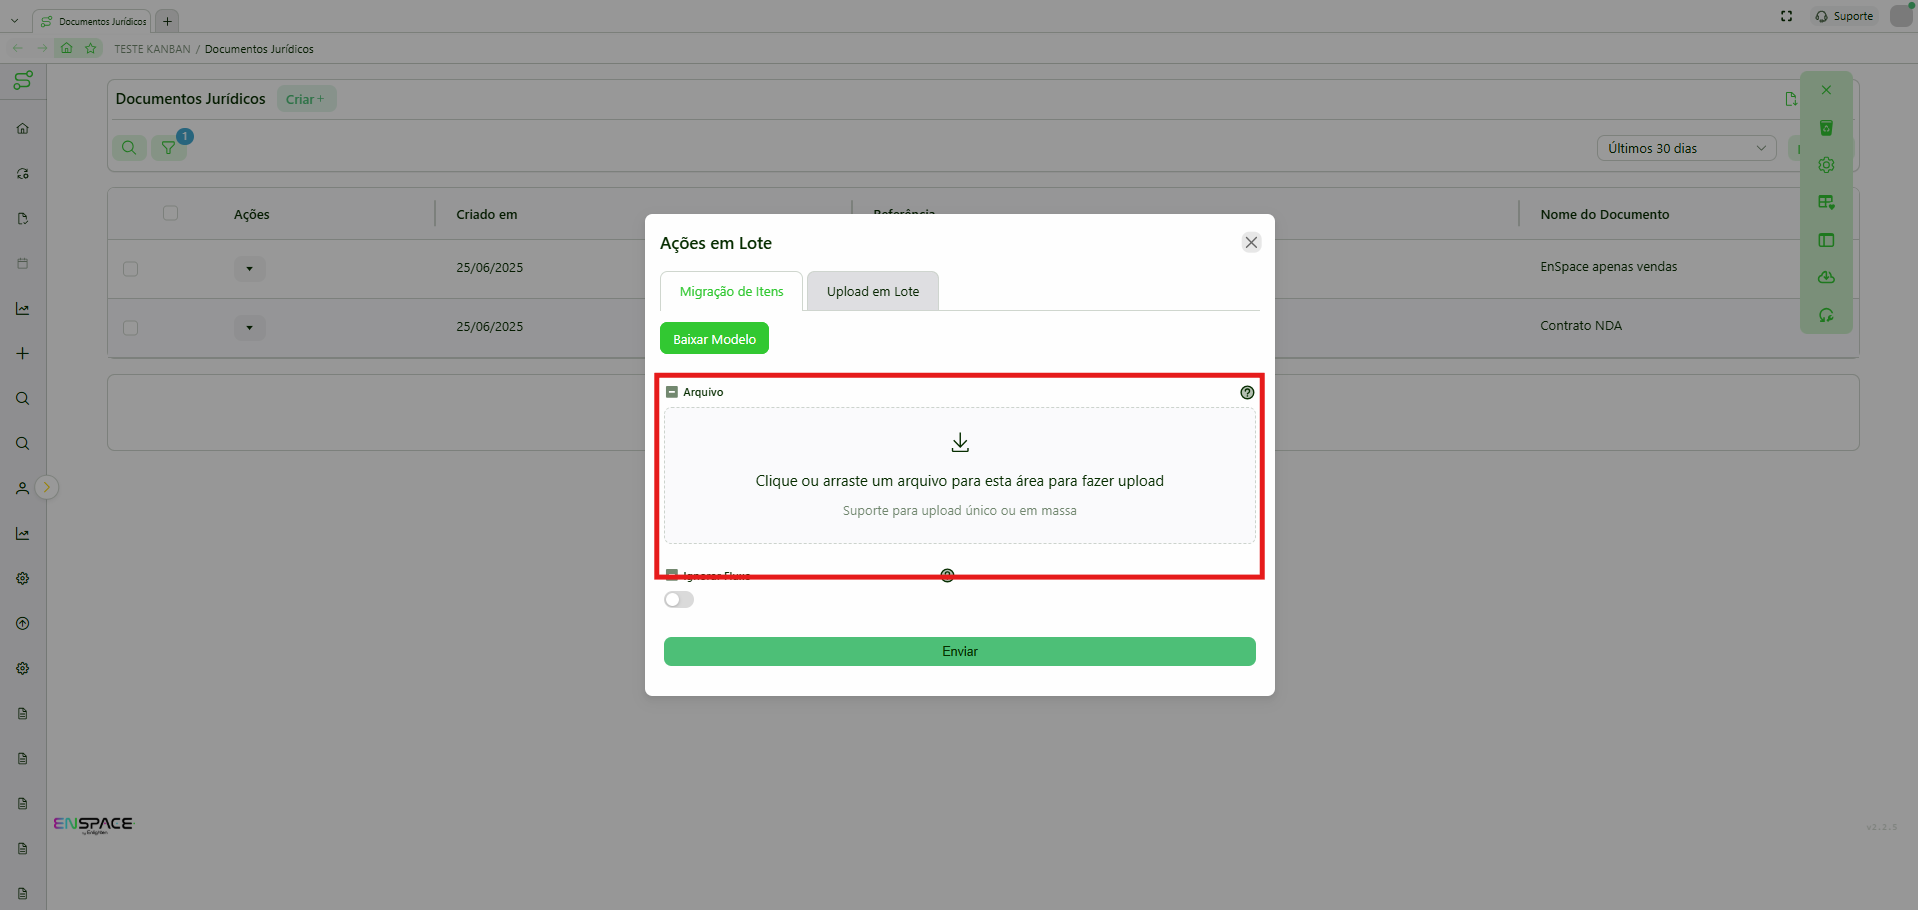Click Documentos Jurídicos breadcrumb link
Viewport: 1918px width, 910px height.
(x=259, y=49)
